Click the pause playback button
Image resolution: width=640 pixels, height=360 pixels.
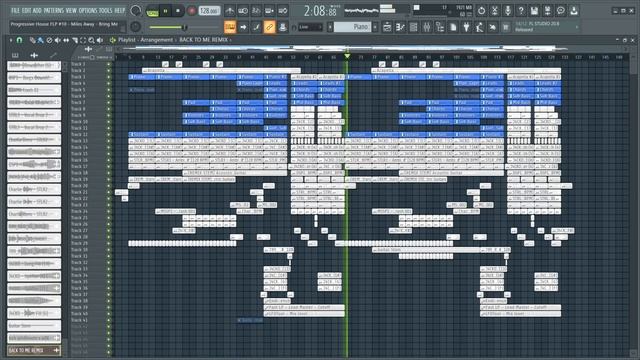tap(165, 11)
